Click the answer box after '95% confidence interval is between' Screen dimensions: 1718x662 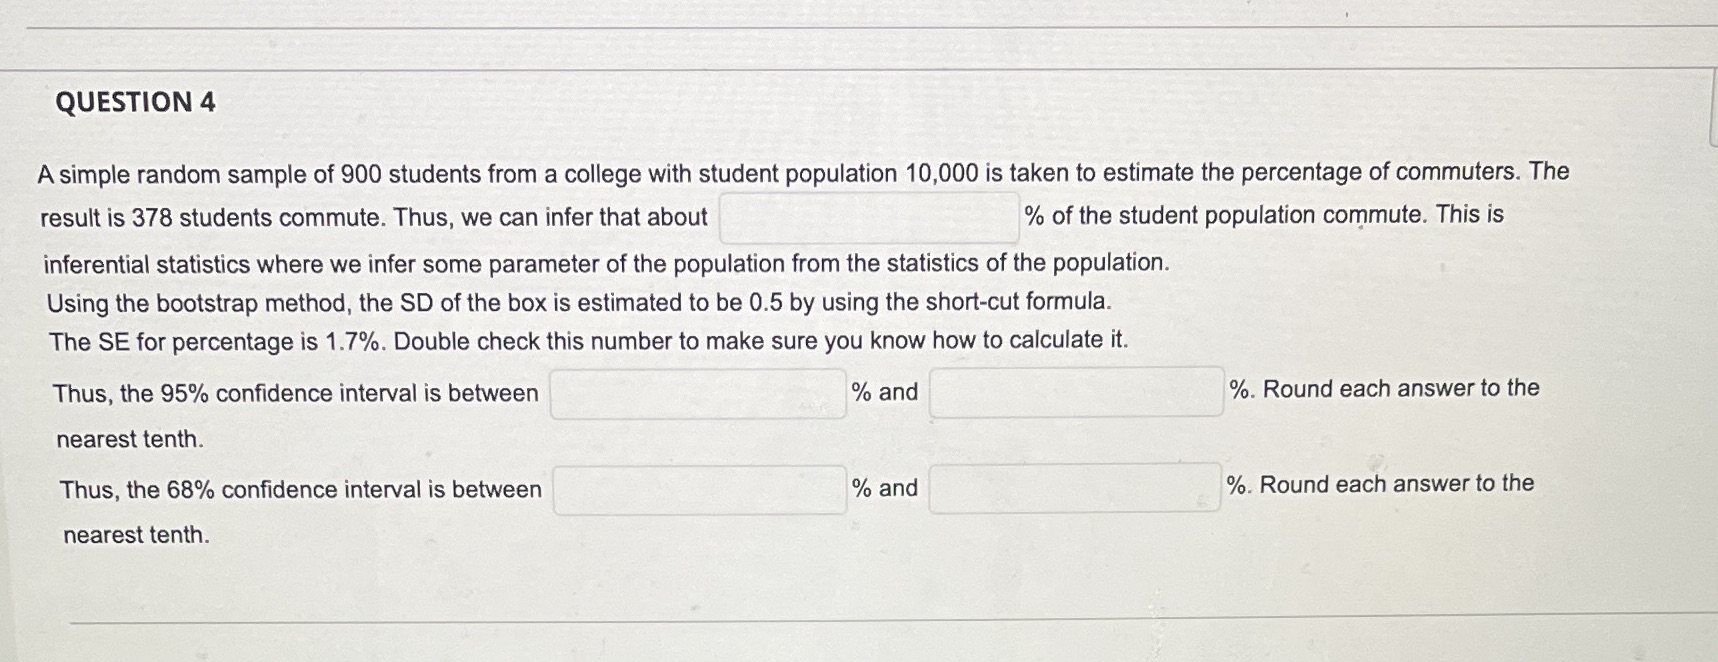(697, 394)
